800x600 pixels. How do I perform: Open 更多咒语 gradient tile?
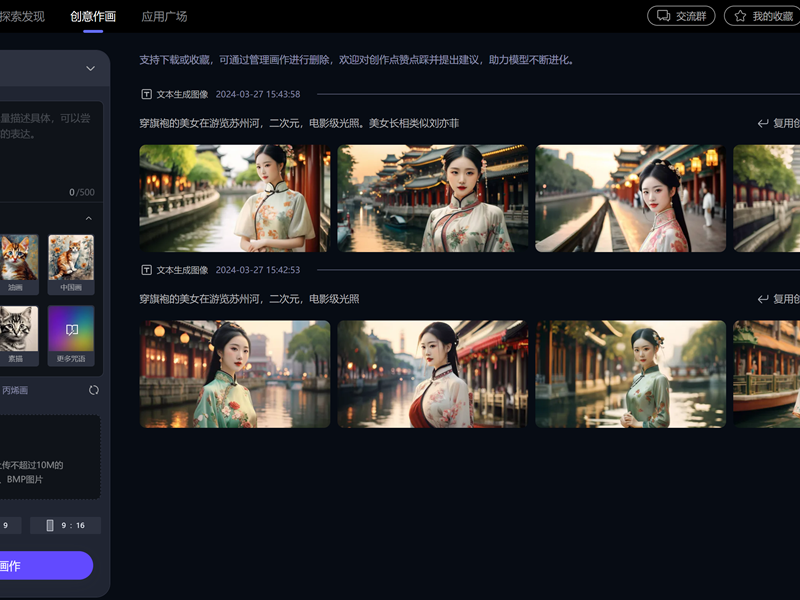coord(71,335)
